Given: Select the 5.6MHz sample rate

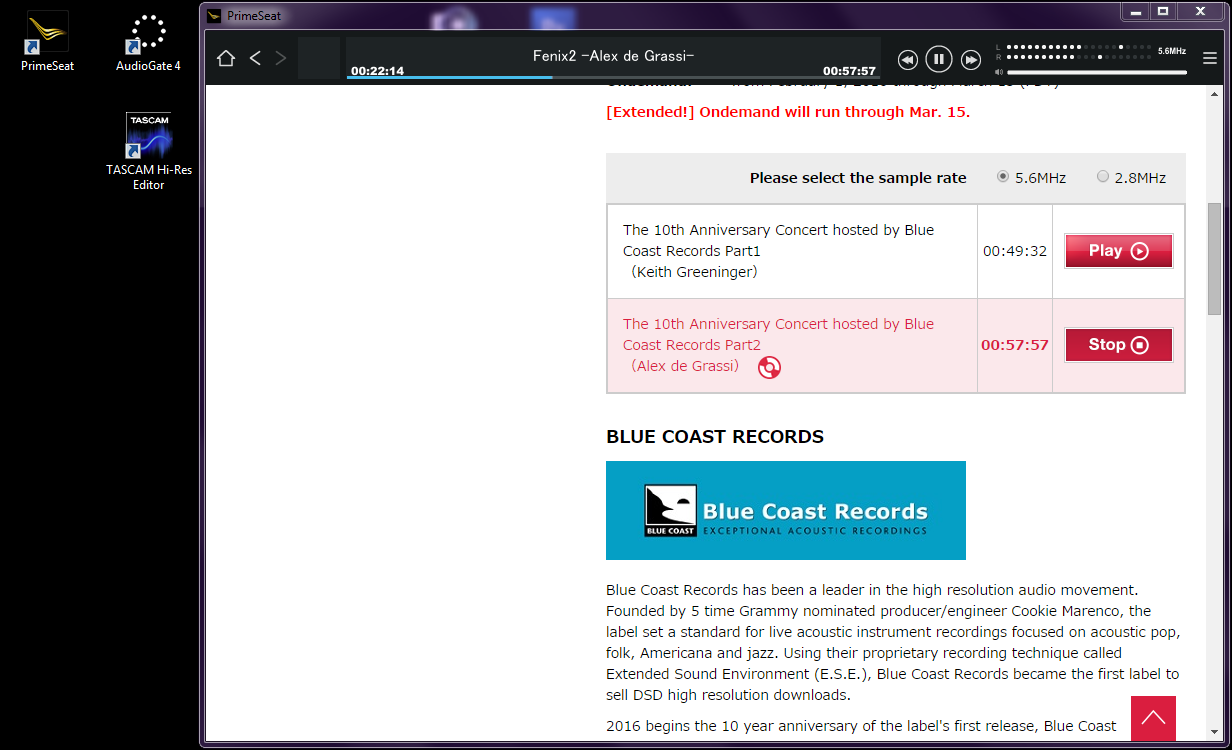Looking at the screenshot, I should pyautogui.click(x=1003, y=178).
